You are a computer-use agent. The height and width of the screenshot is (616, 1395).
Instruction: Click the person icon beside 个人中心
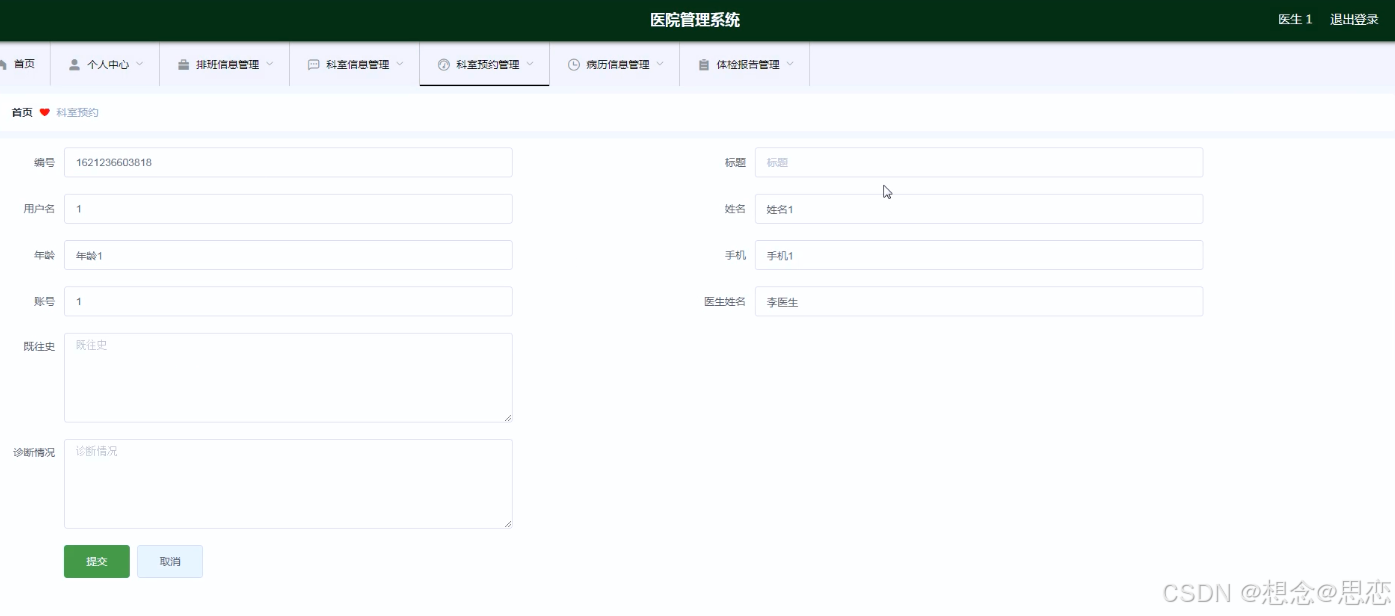74,64
